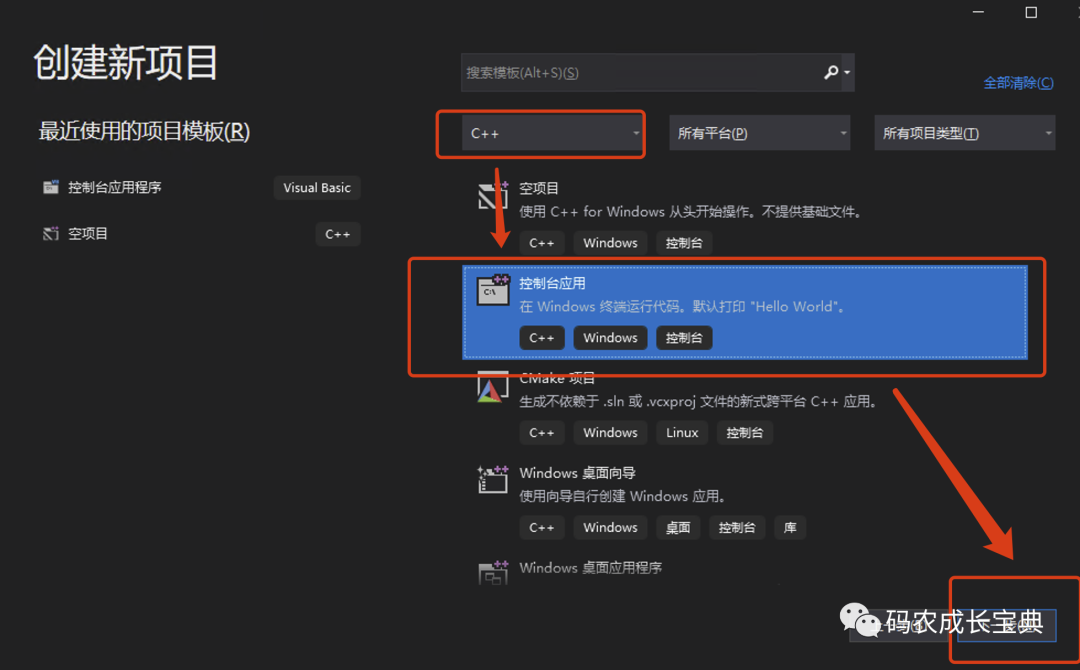Click the Visual Basic 控制台应用程序 recent template icon
The height and width of the screenshot is (670, 1080).
click(50, 187)
